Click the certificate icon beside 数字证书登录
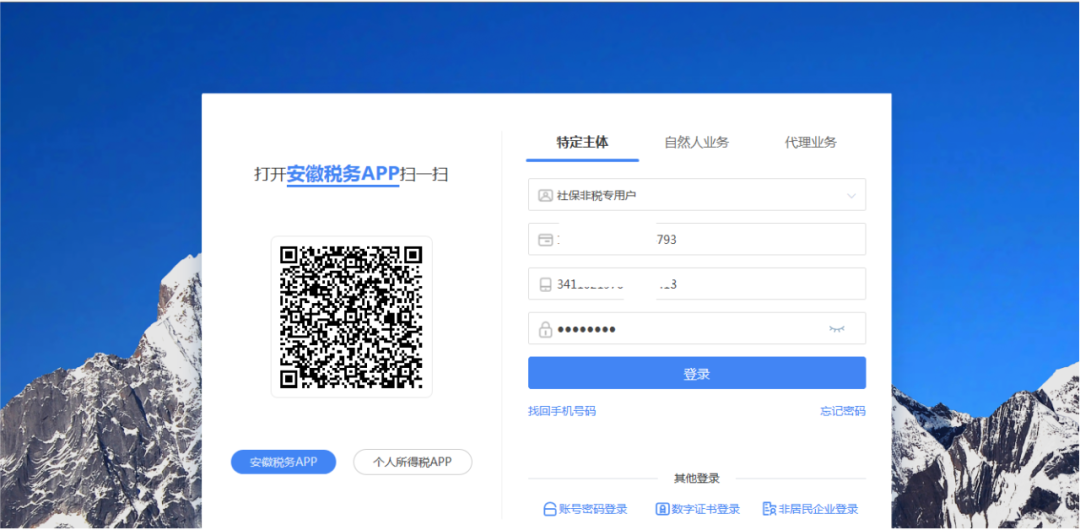 pyautogui.click(x=662, y=509)
